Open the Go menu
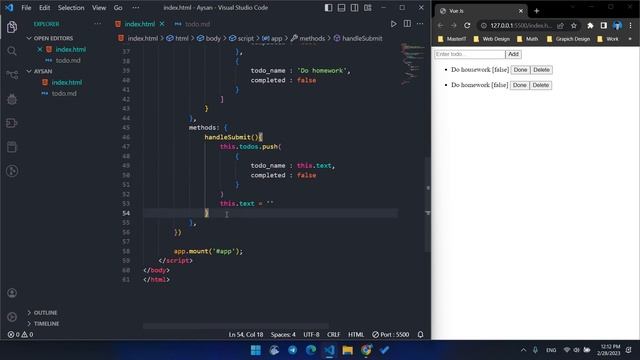This screenshot has height=360, width=640. (118, 8)
